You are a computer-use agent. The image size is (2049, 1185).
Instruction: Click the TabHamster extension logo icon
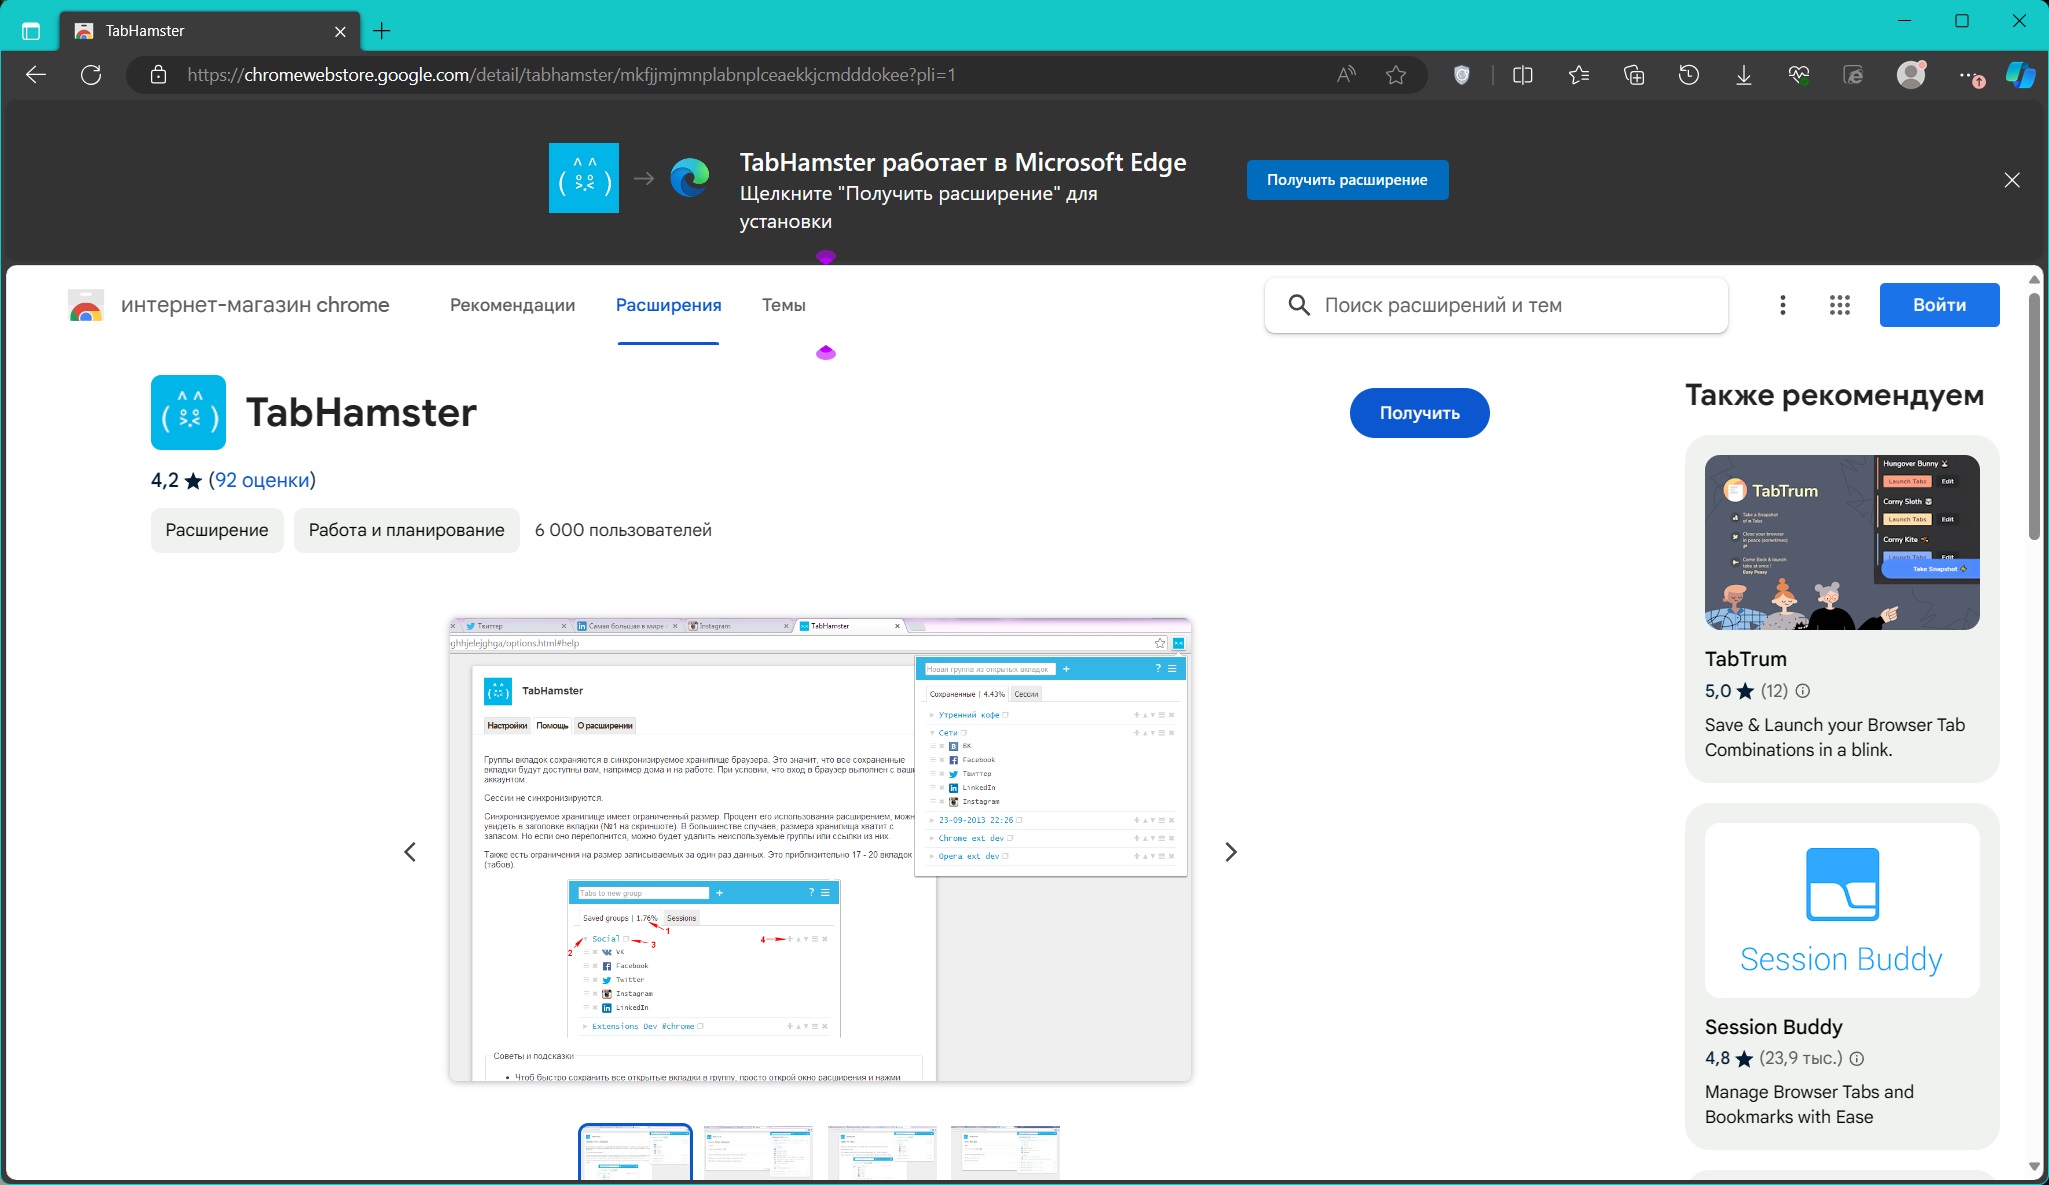188,412
